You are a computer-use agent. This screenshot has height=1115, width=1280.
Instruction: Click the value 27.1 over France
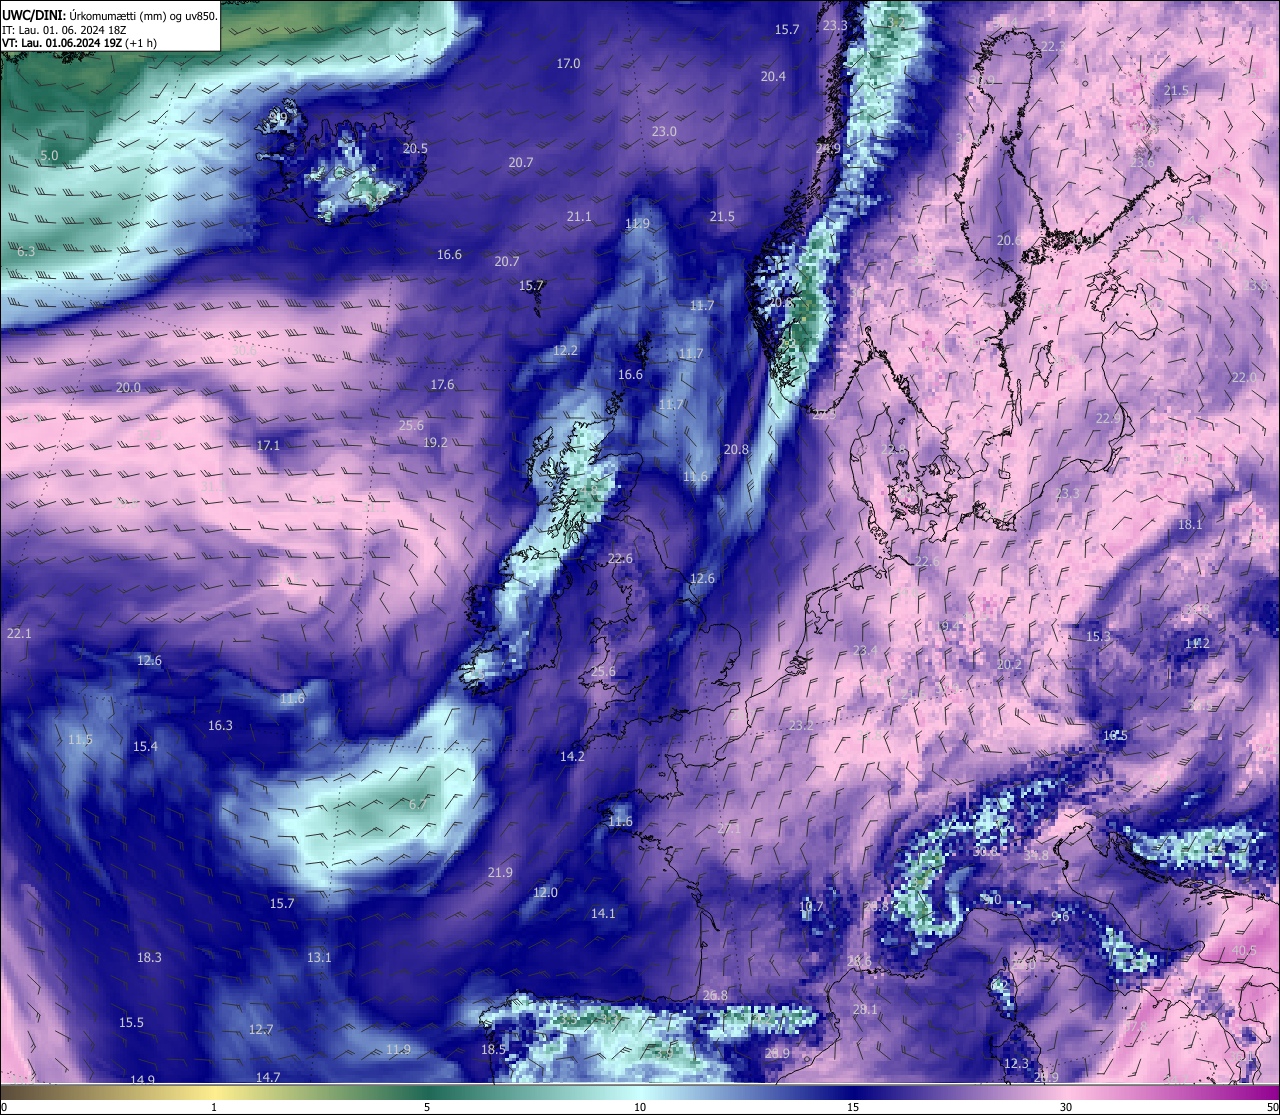tap(729, 829)
